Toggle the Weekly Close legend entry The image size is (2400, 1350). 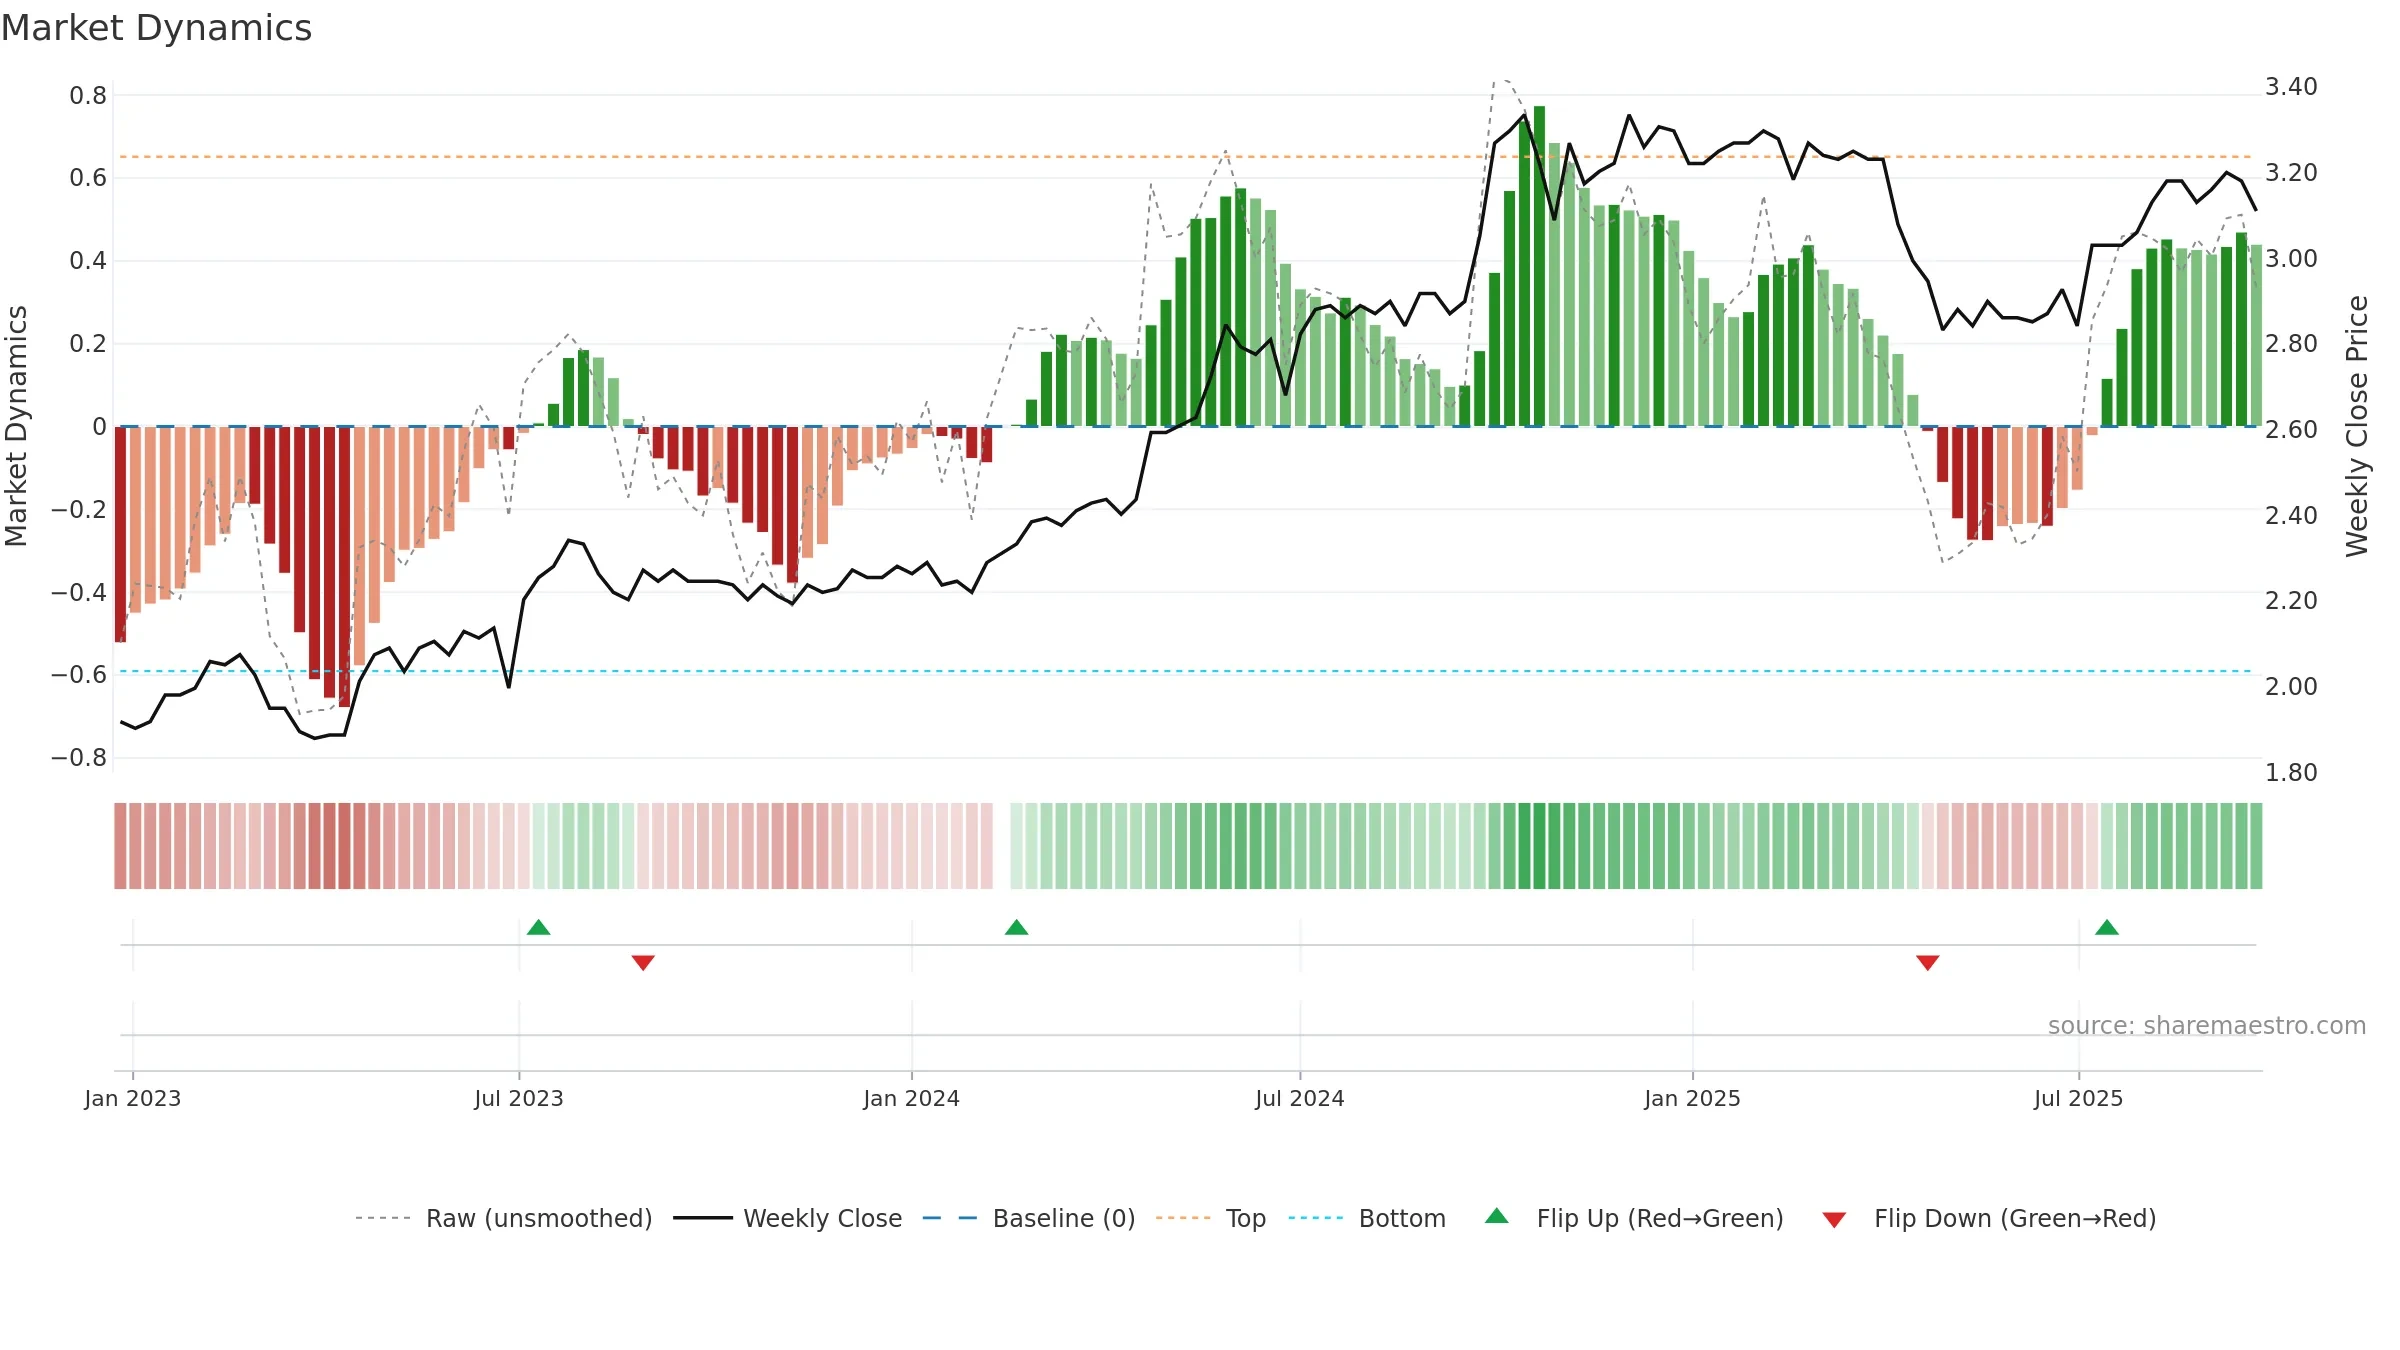point(788,1218)
